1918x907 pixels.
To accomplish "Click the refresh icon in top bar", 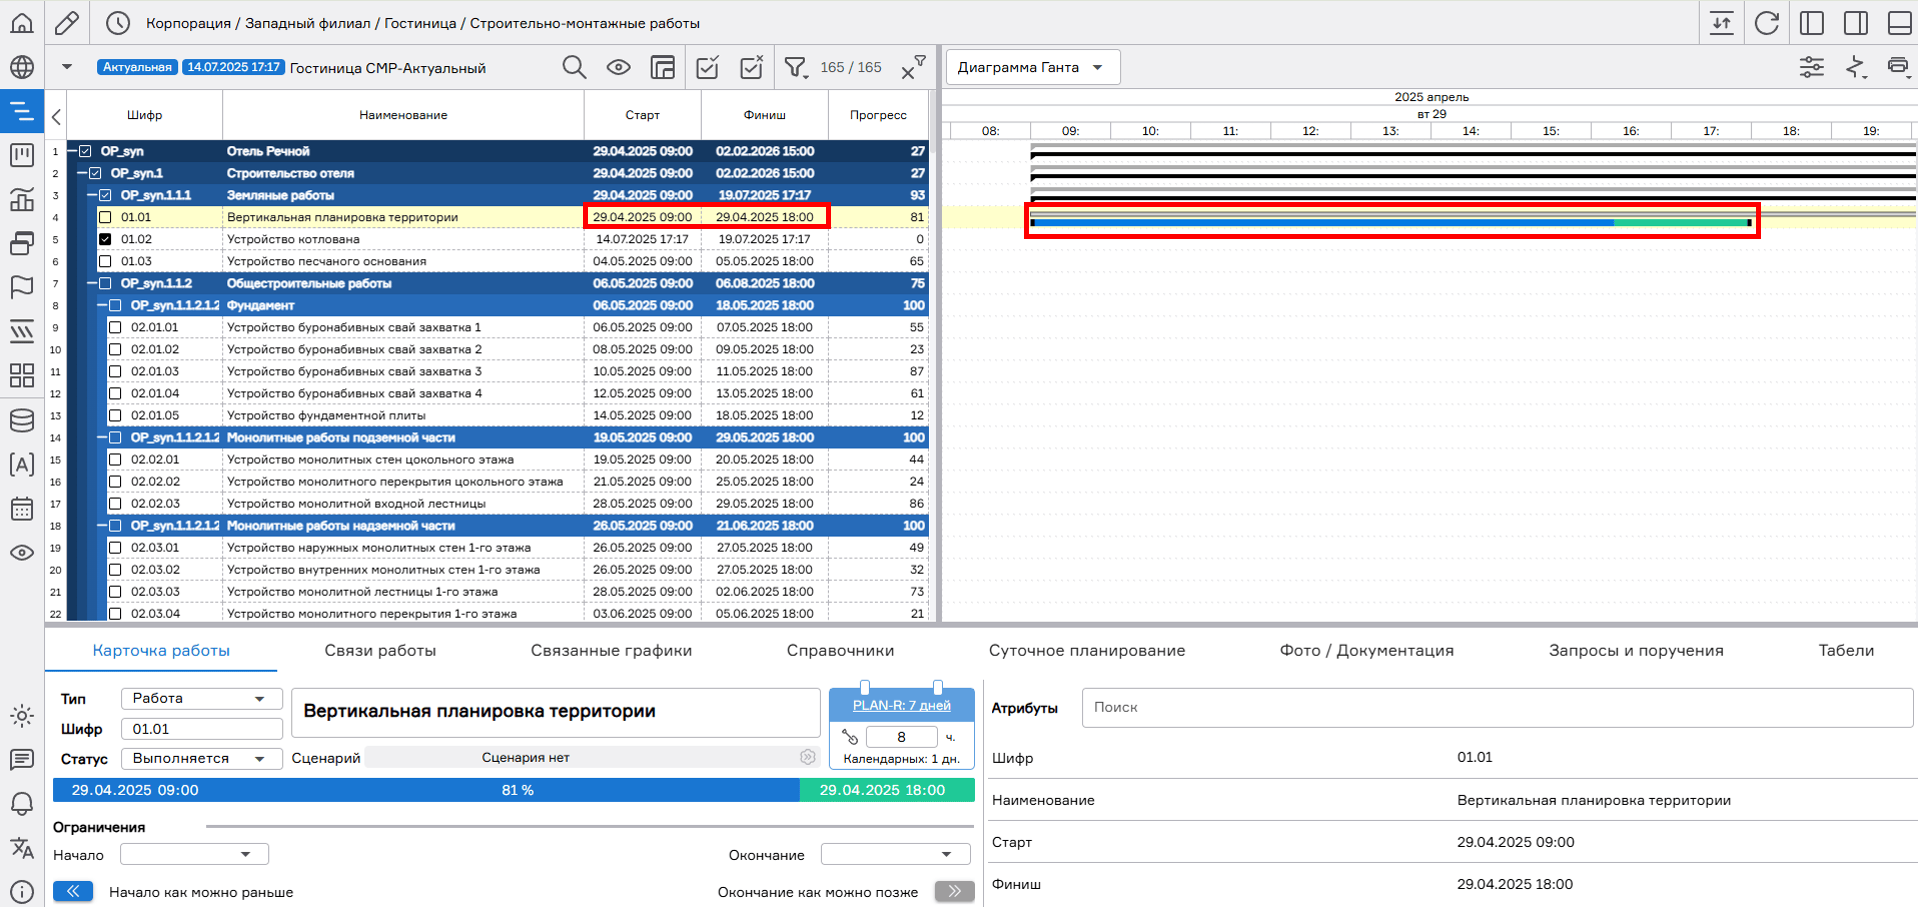I will point(1767,23).
